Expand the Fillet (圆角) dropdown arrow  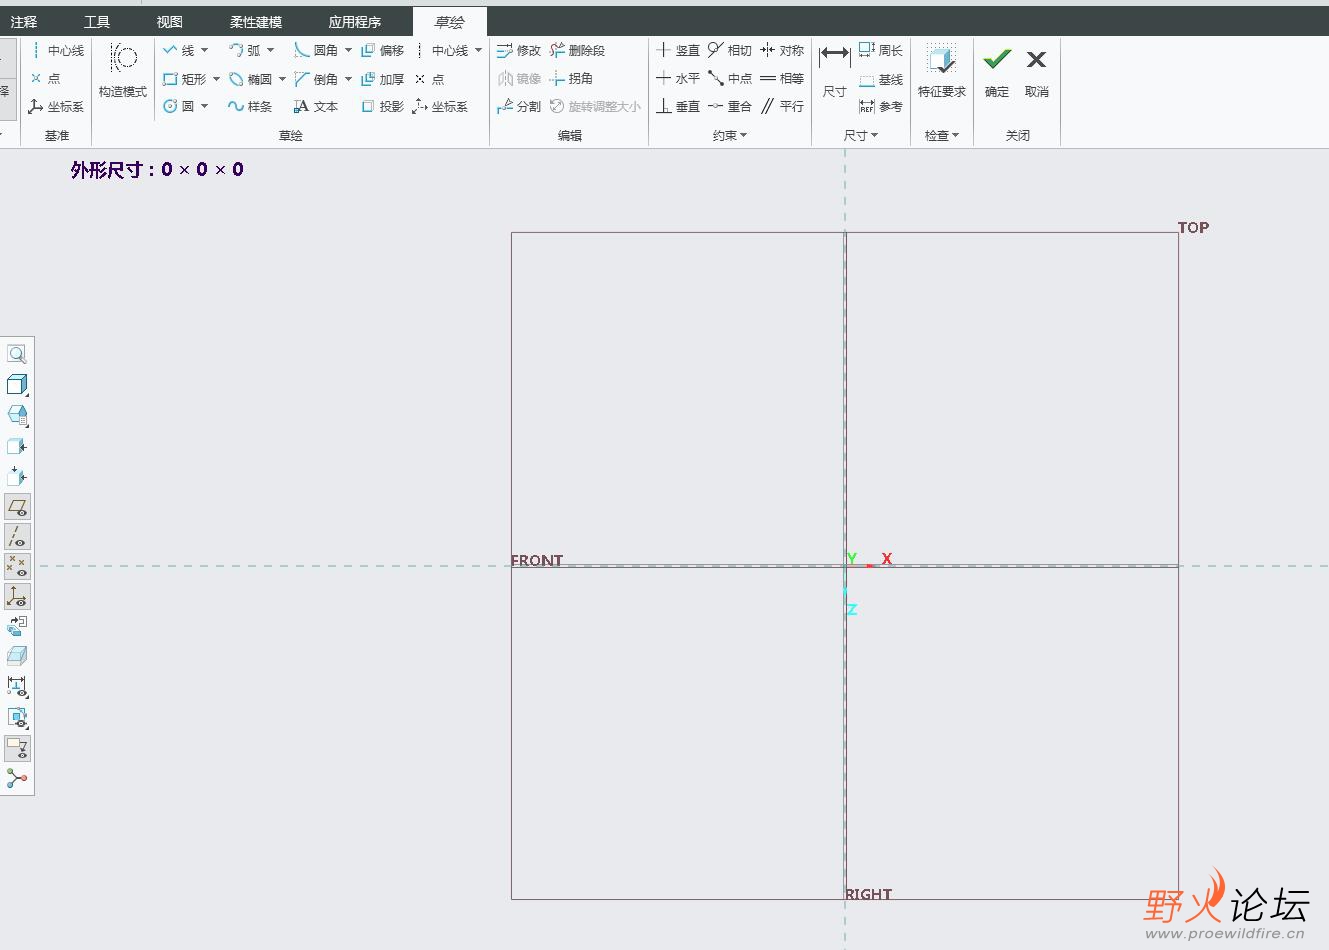[x=348, y=50]
